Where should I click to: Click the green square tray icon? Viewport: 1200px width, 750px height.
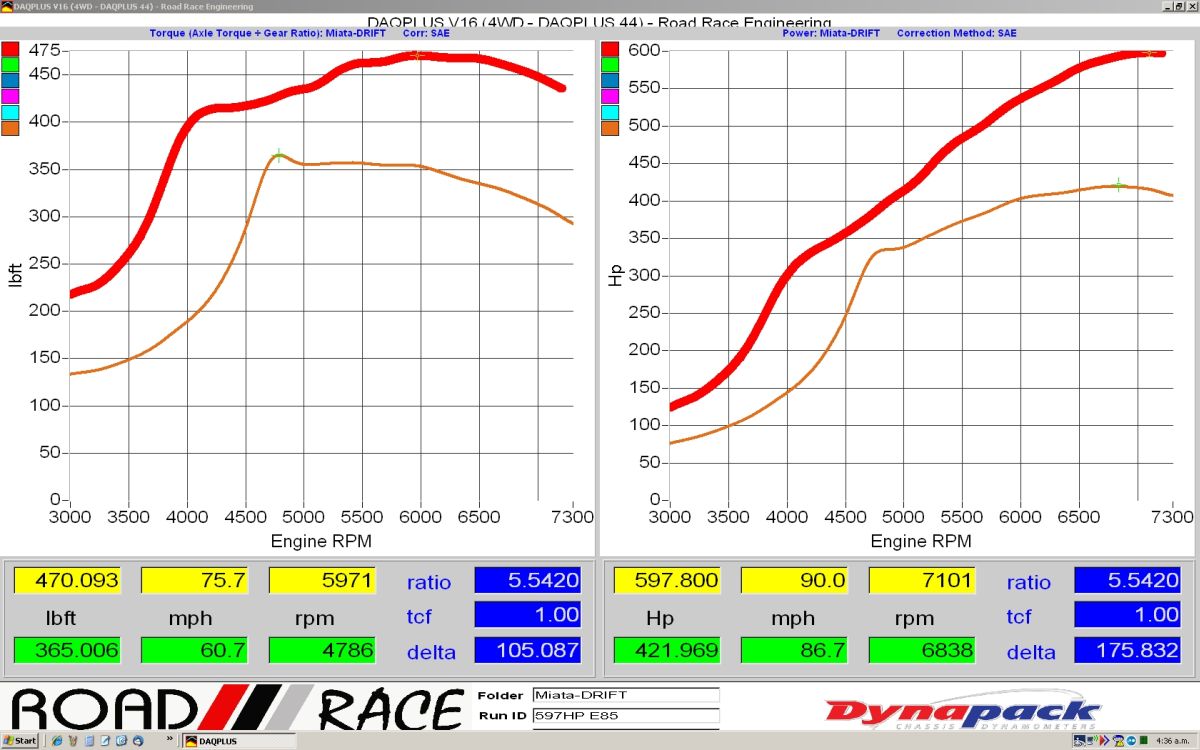coord(1143,741)
